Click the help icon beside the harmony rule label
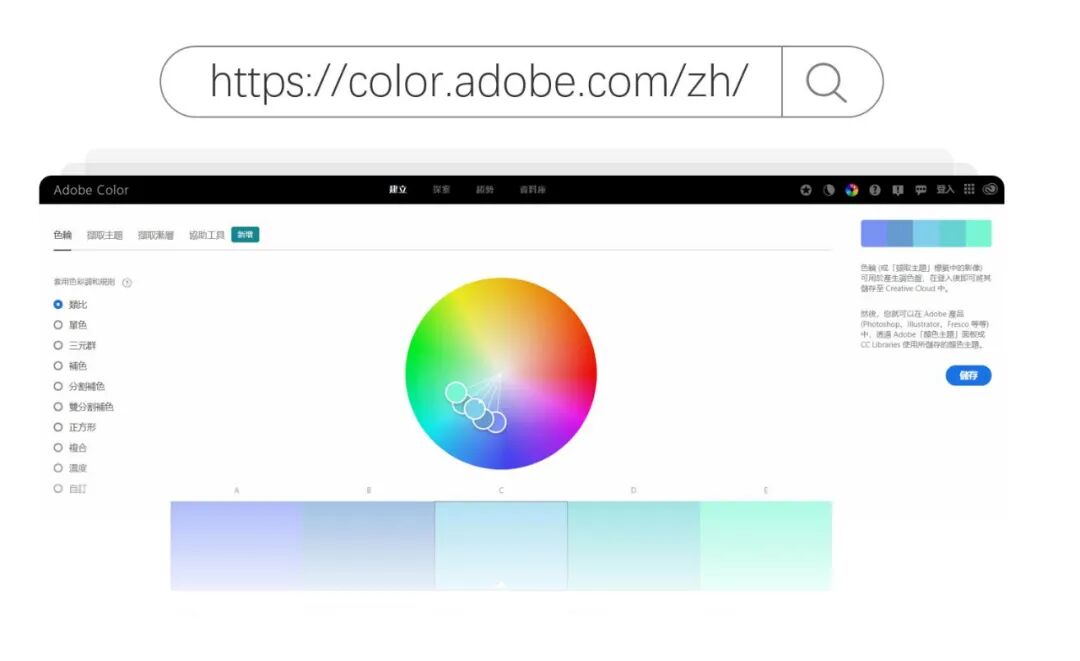This screenshot has width=1080, height=661. coord(127,282)
